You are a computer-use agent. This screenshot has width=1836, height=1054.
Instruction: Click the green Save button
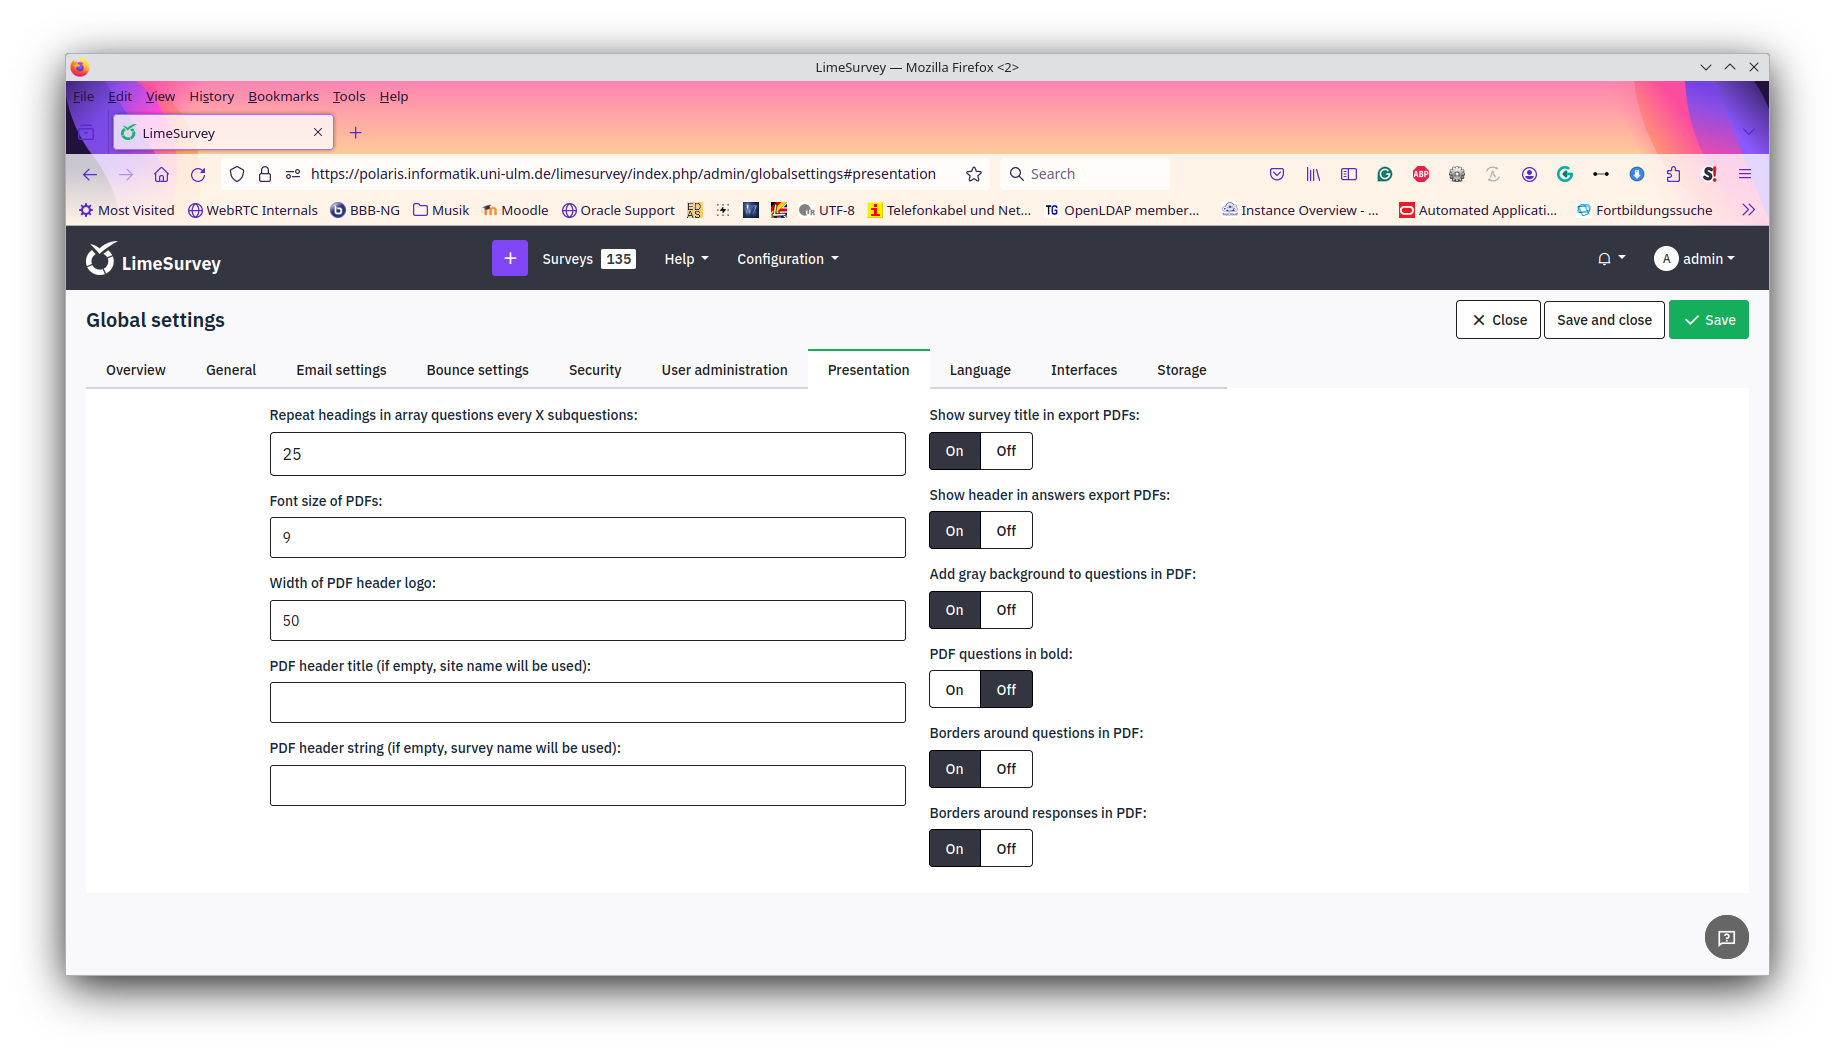(x=1709, y=320)
